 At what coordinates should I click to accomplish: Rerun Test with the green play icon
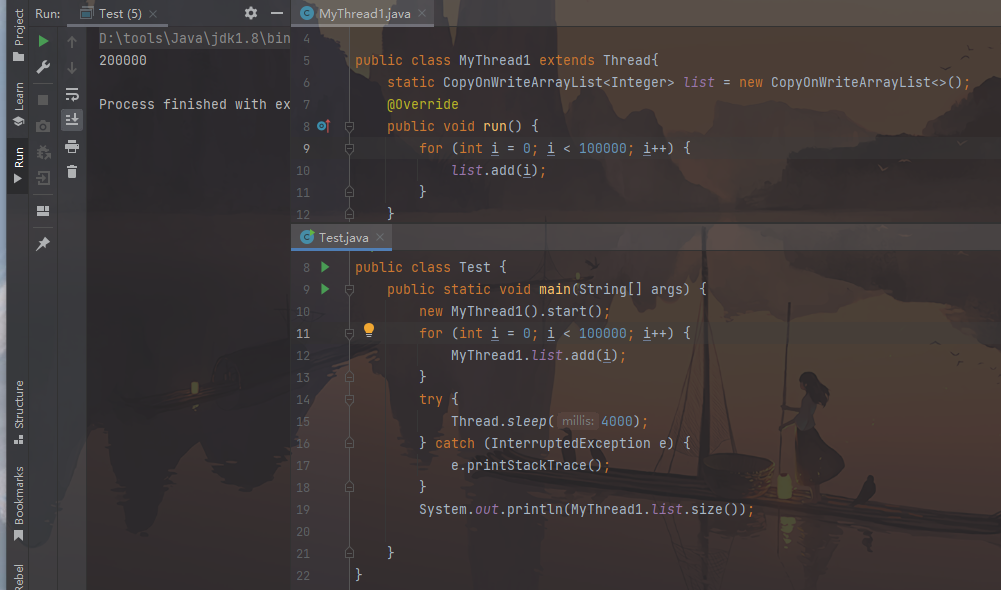tap(43, 41)
